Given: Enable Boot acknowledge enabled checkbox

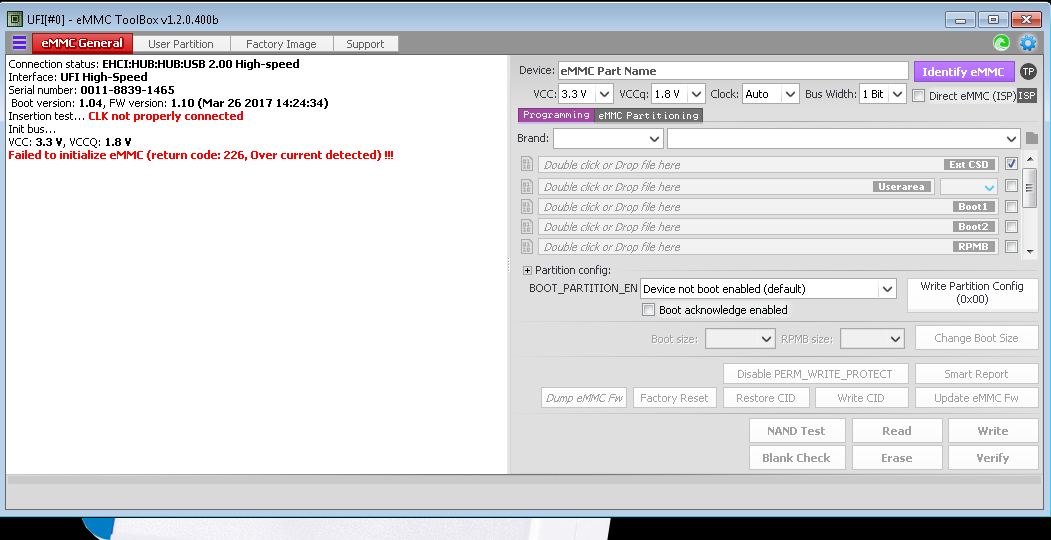Looking at the screenshot, I should point(648,310).
